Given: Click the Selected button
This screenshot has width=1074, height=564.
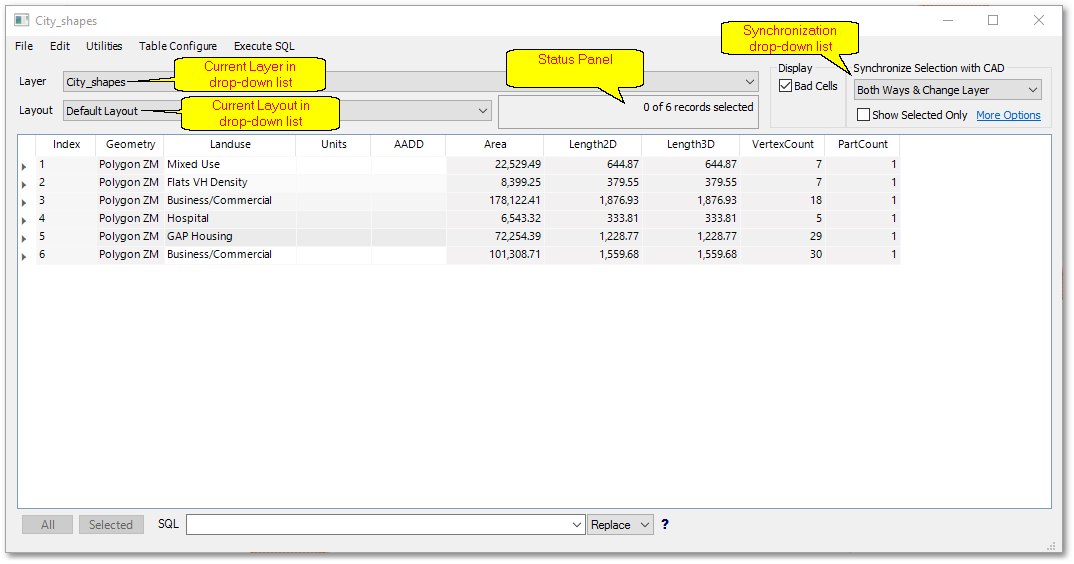Looking at the screenshot, I should (111, 524).
